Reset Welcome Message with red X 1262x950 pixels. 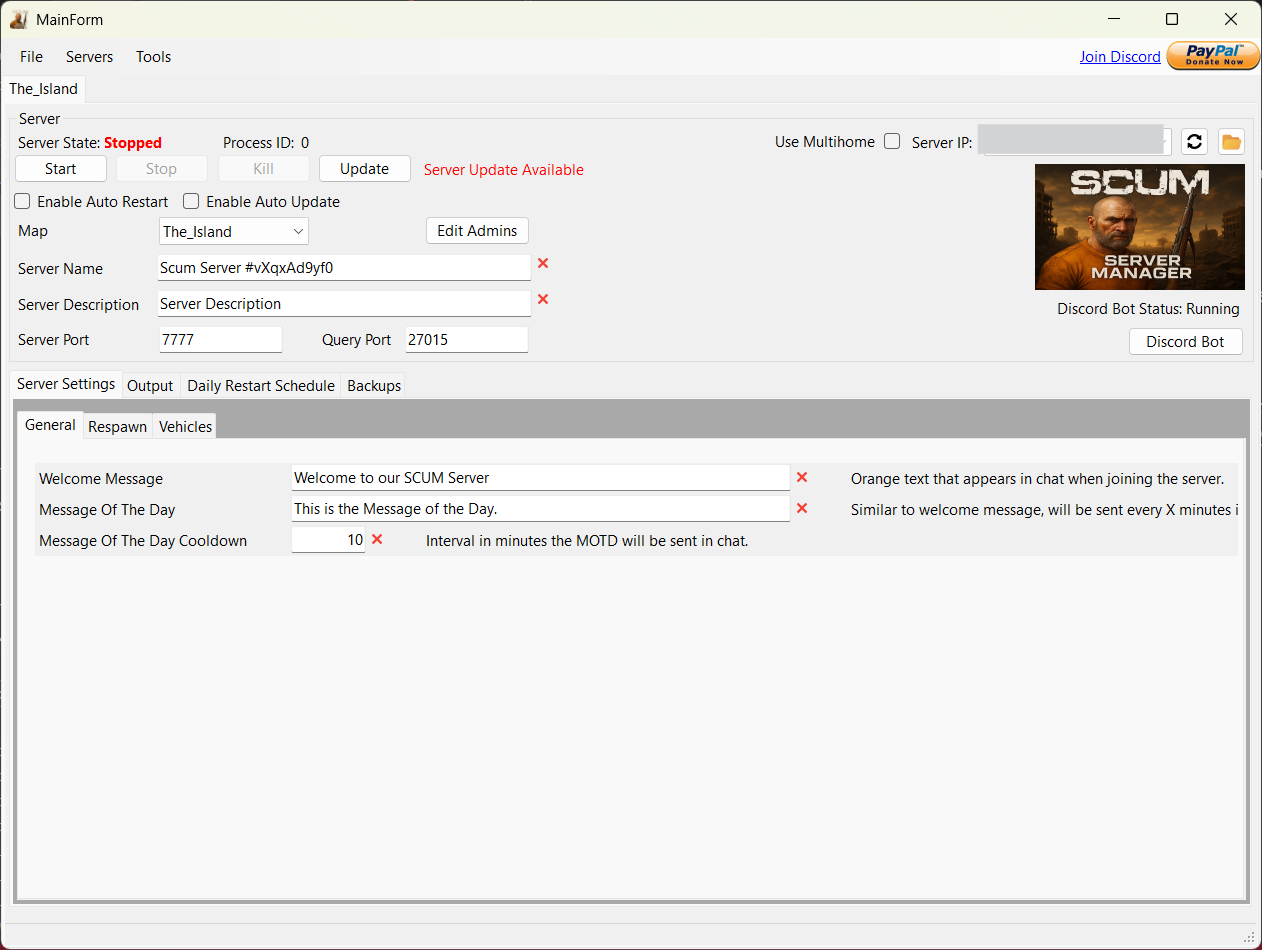[802, 478]
